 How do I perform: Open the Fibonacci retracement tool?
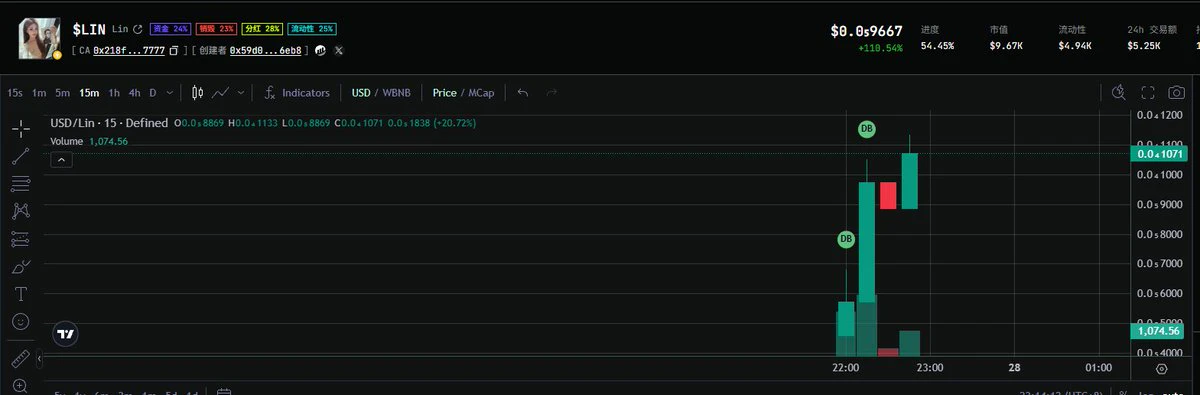coord(20,184)
